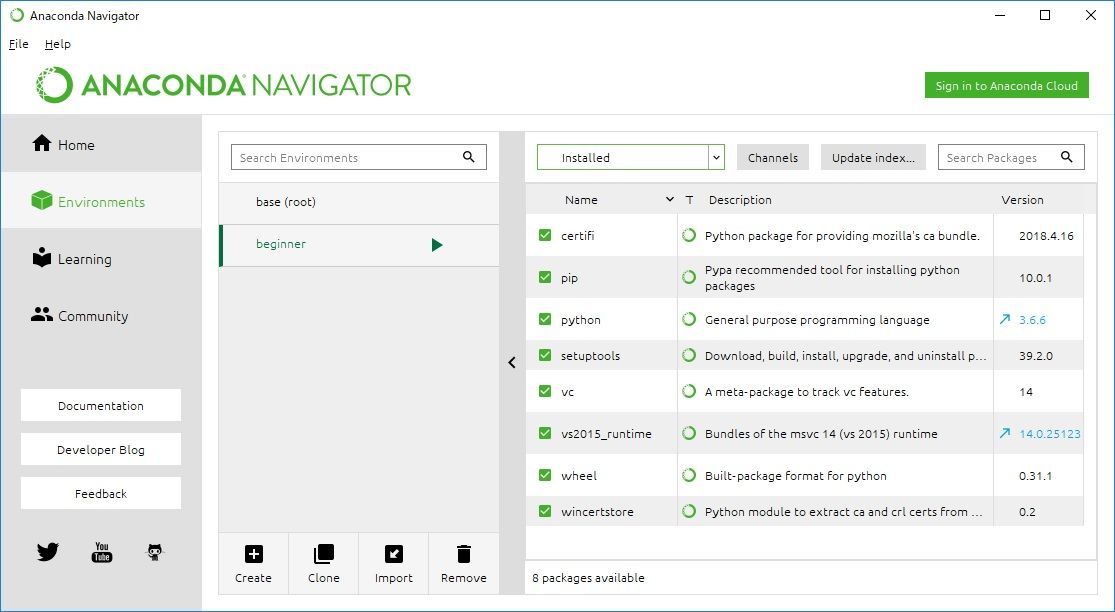Open the YouTube icon link

(x=102, y=552)
